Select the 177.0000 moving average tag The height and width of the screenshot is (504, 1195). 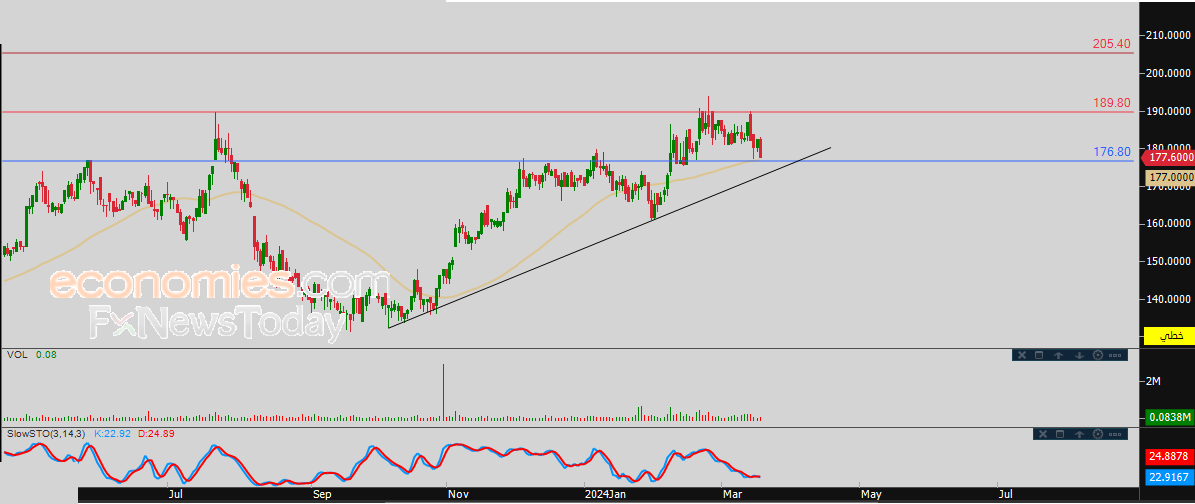1170,177
